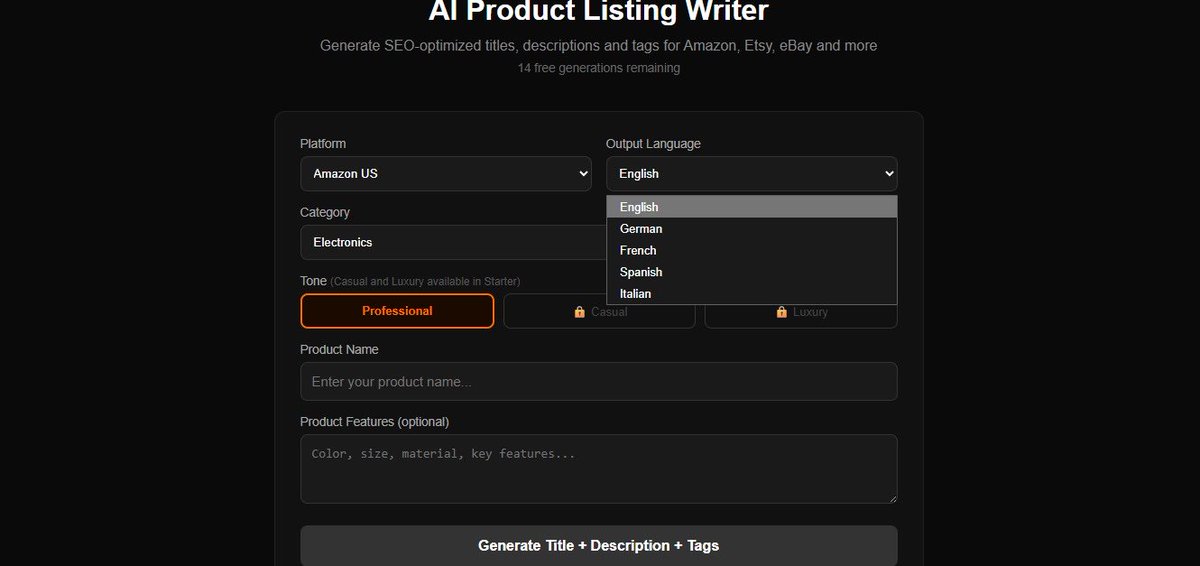
Task: Click the '14 free generations remaining' text
Action: pyautogui.click(x=599, y=68)
